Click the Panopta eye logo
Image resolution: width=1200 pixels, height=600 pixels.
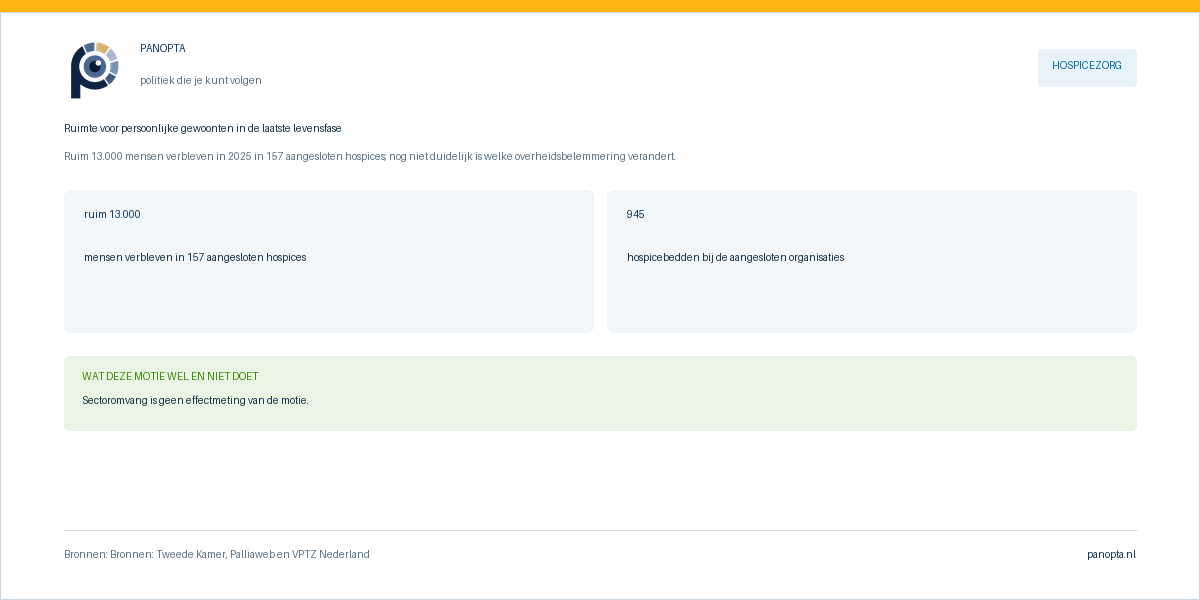[95, 70]
